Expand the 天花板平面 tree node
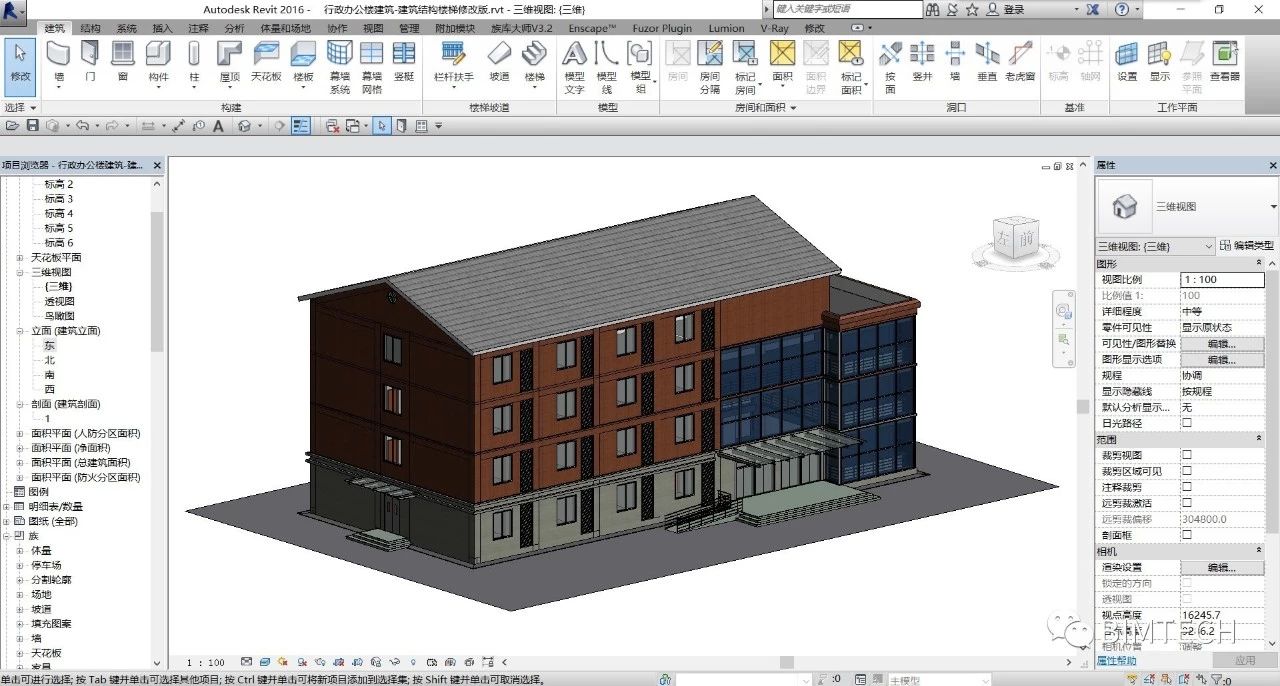 (x=20, y=257)
